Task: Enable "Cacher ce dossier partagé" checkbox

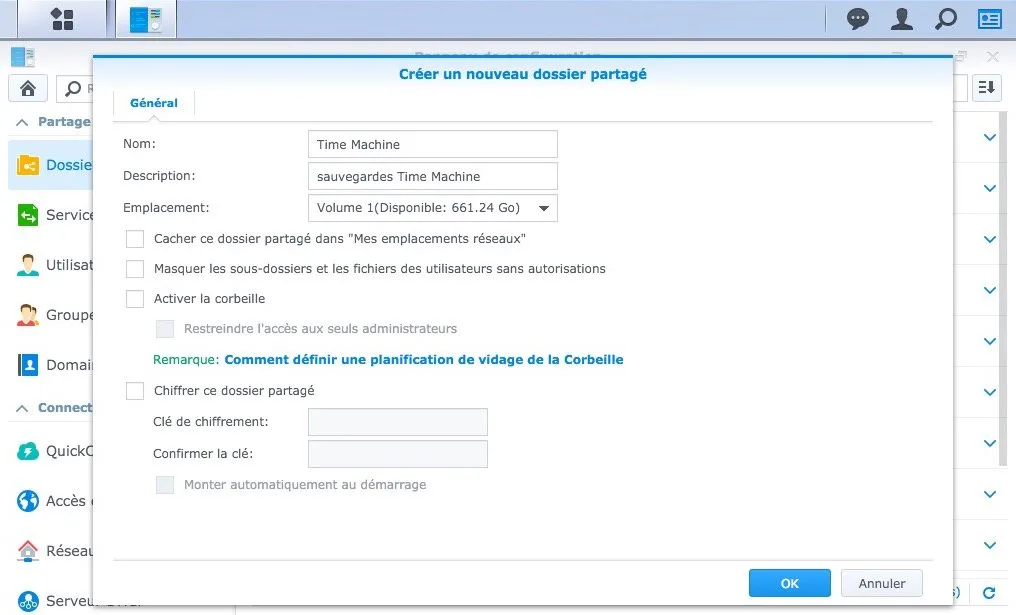Action: 135,238
